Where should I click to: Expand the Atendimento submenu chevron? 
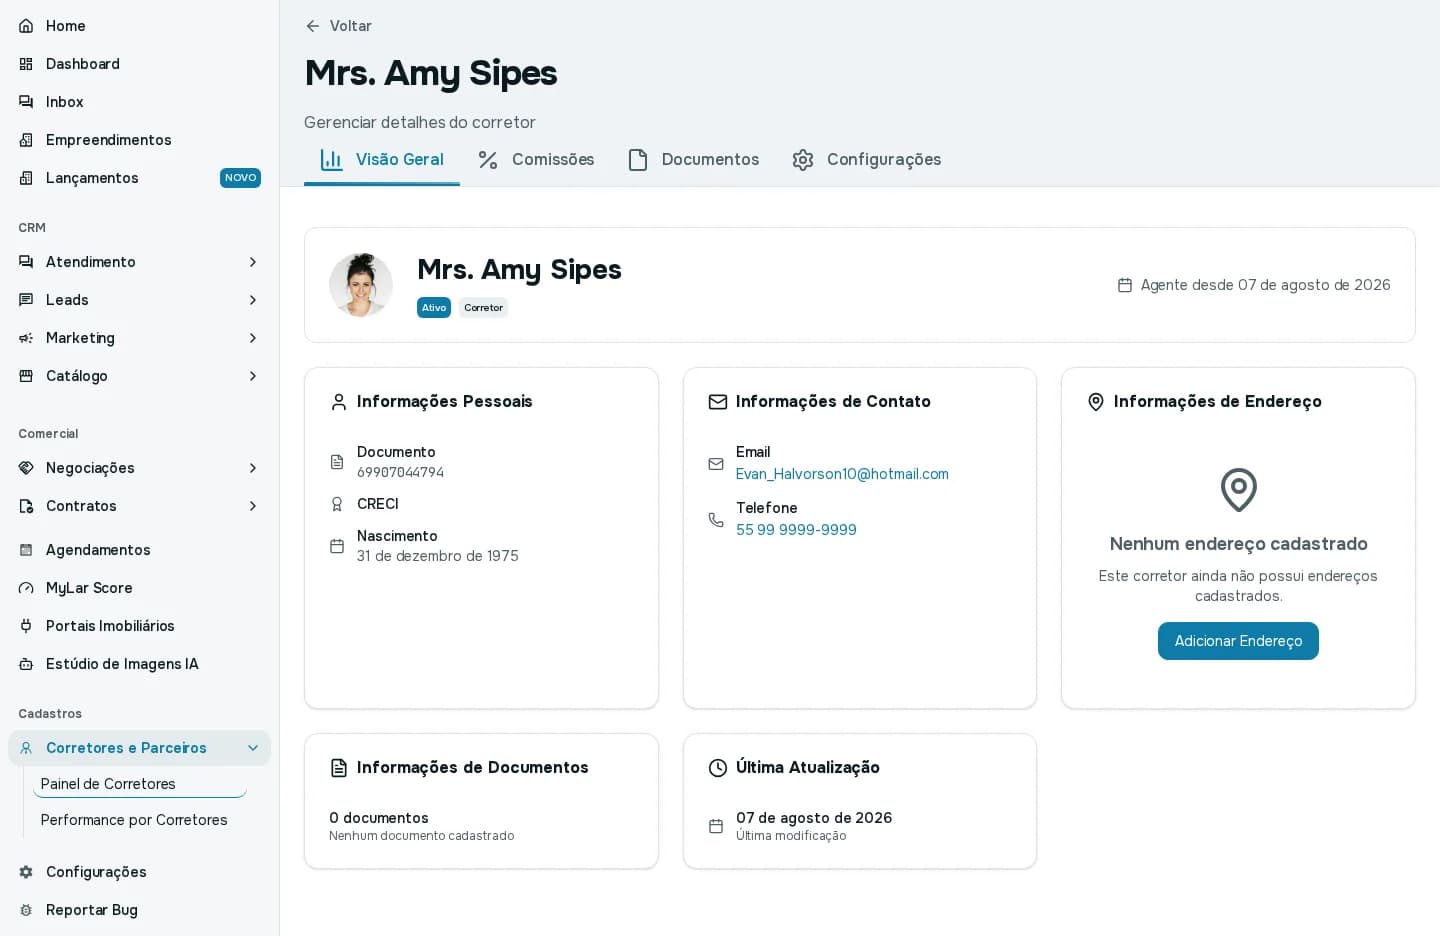253,262
